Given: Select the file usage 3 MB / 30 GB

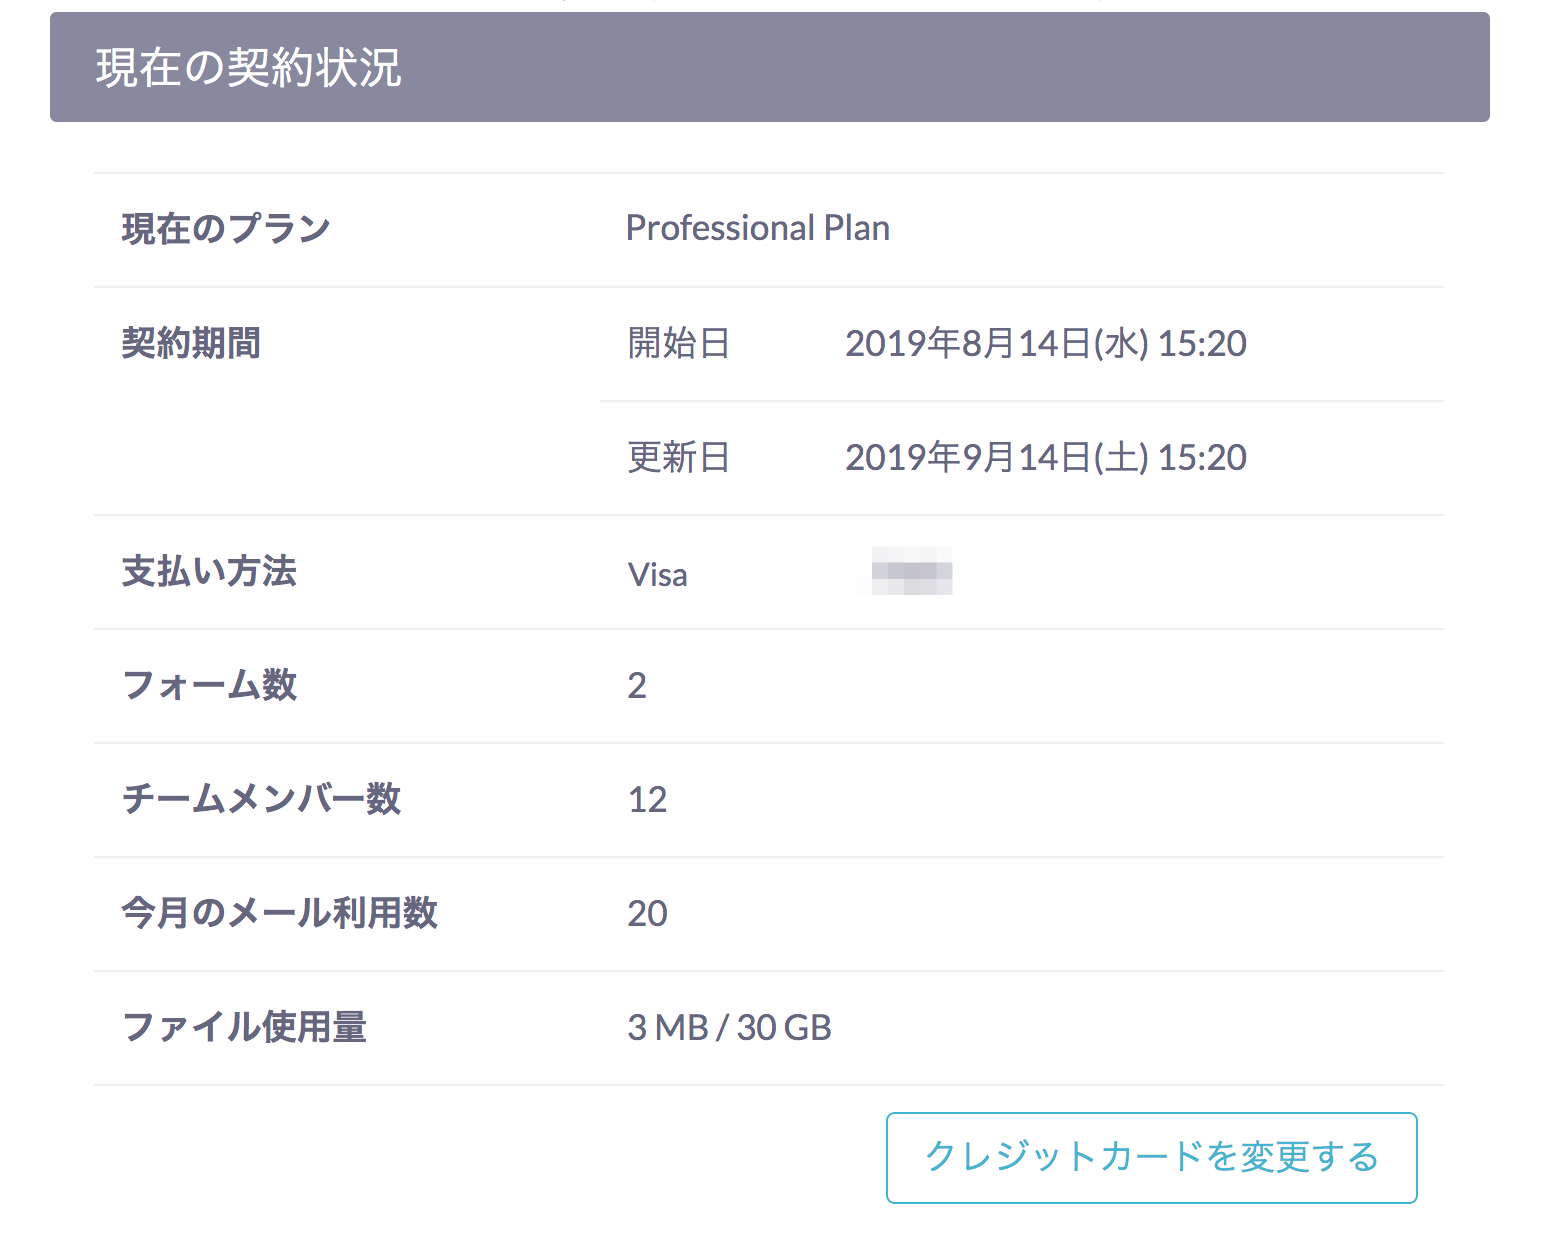Looking at the screenshot, I should coord(729,1027).
